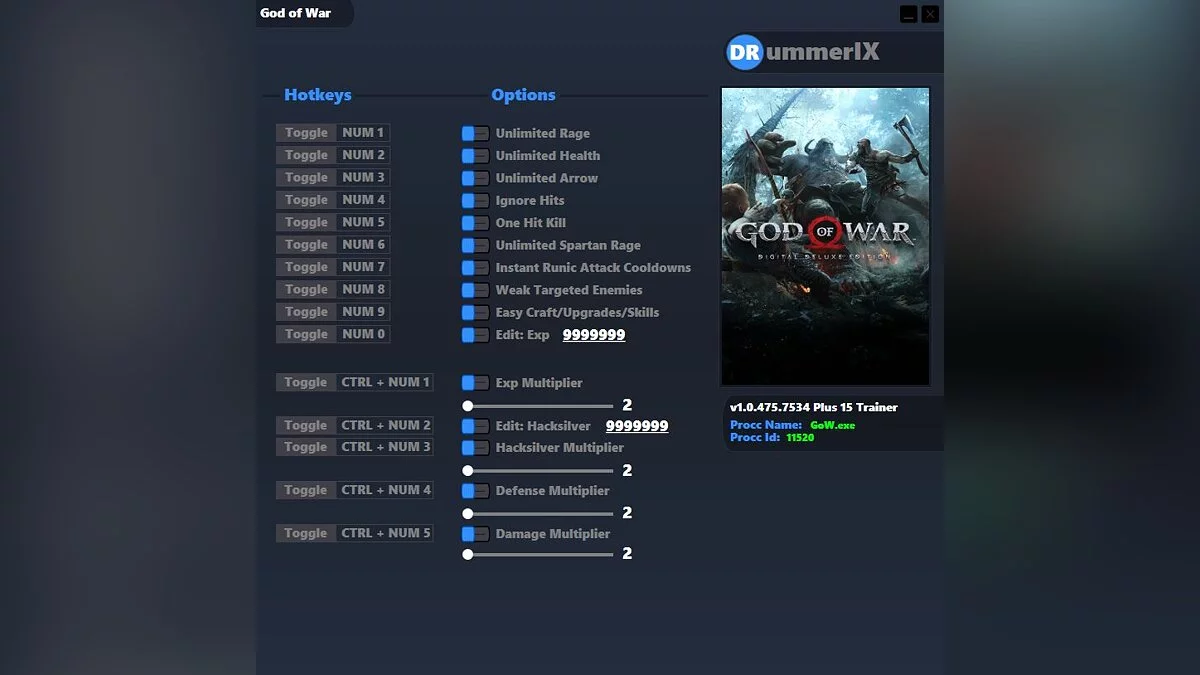
Task: Click Toggle button for CTRL + NUM 1
Action: pyautogui.click(x=306, y=382)
